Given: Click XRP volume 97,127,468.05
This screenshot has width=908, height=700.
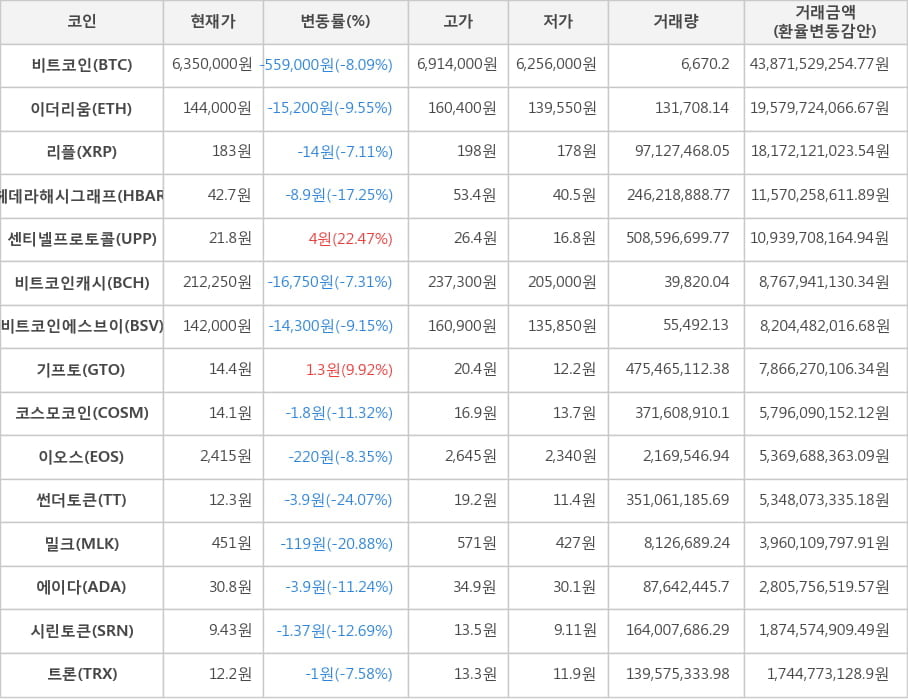Looking at the screenshot, I should tap(682, 151).
